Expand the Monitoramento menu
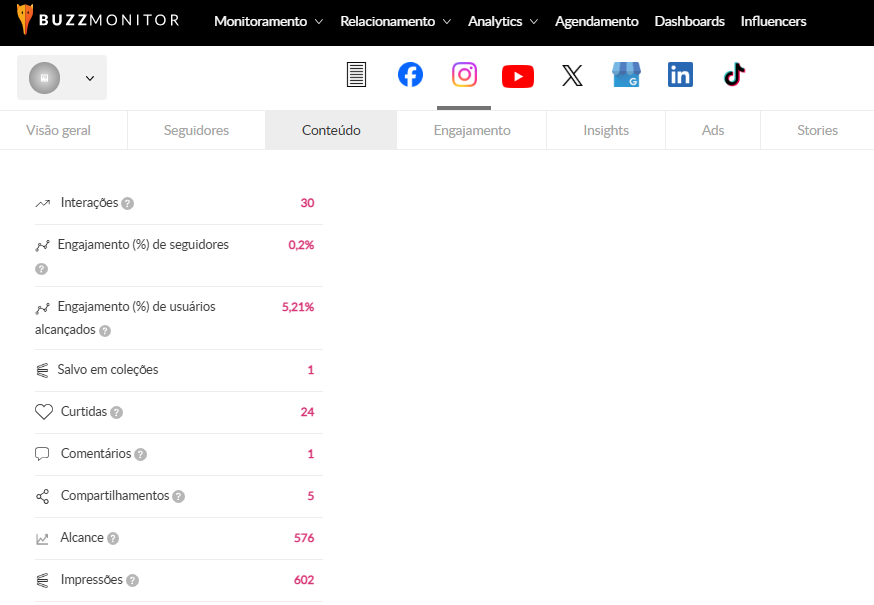 point(268,21)
